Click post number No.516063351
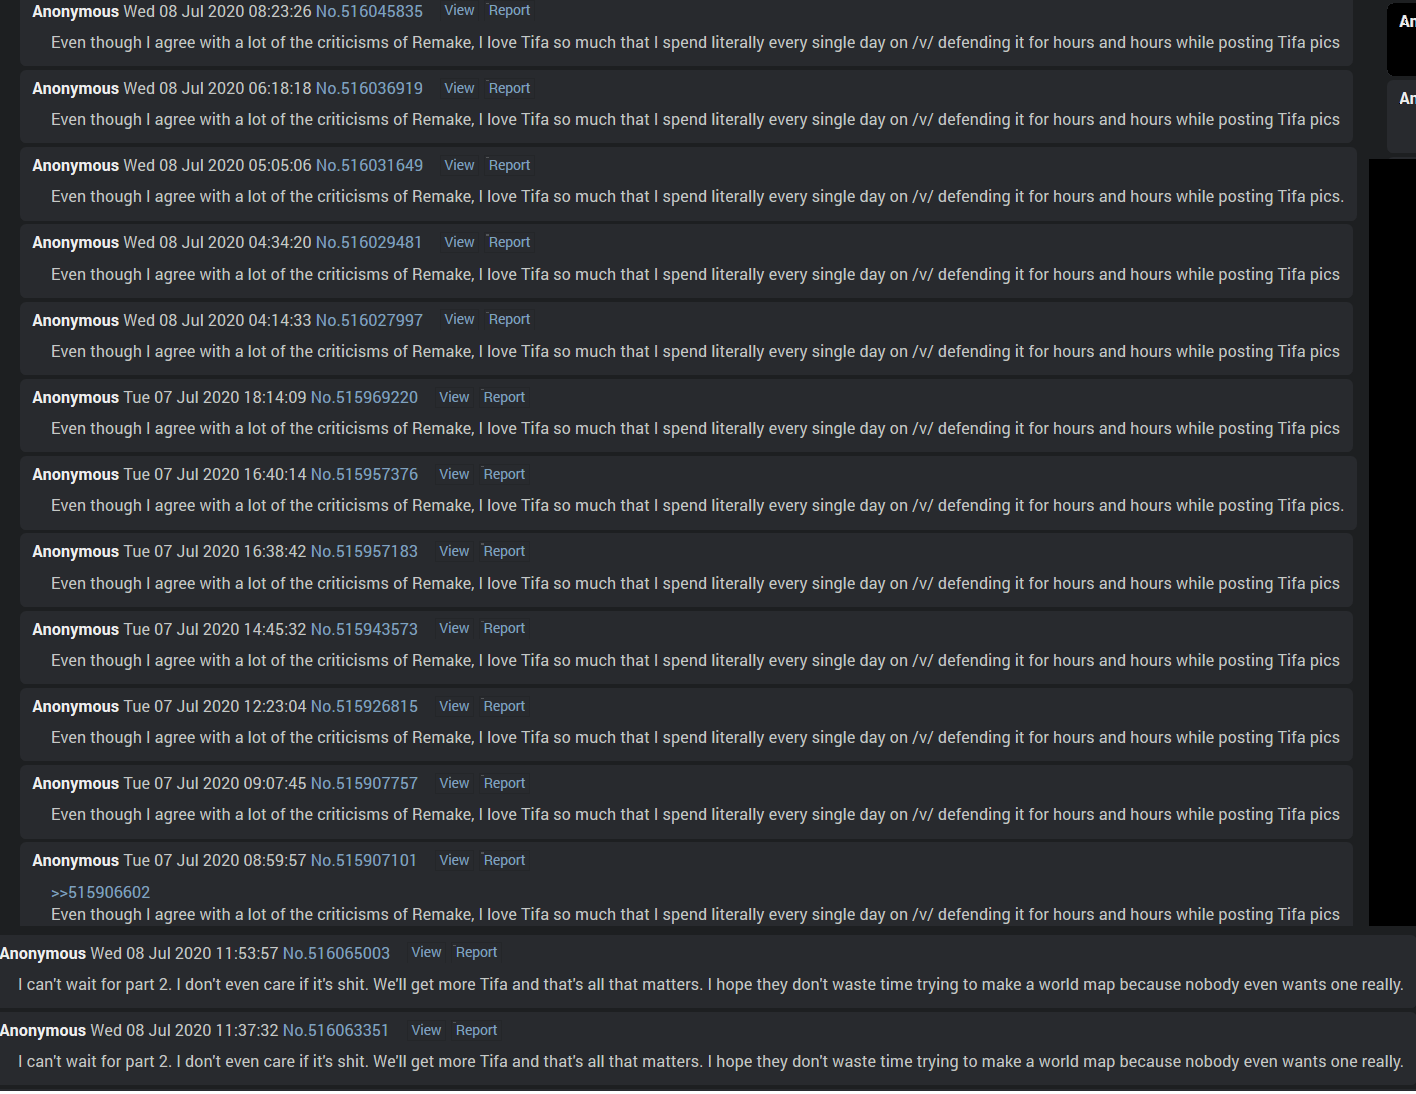Screen dimensions: 1416x1094 point(336,1030)
